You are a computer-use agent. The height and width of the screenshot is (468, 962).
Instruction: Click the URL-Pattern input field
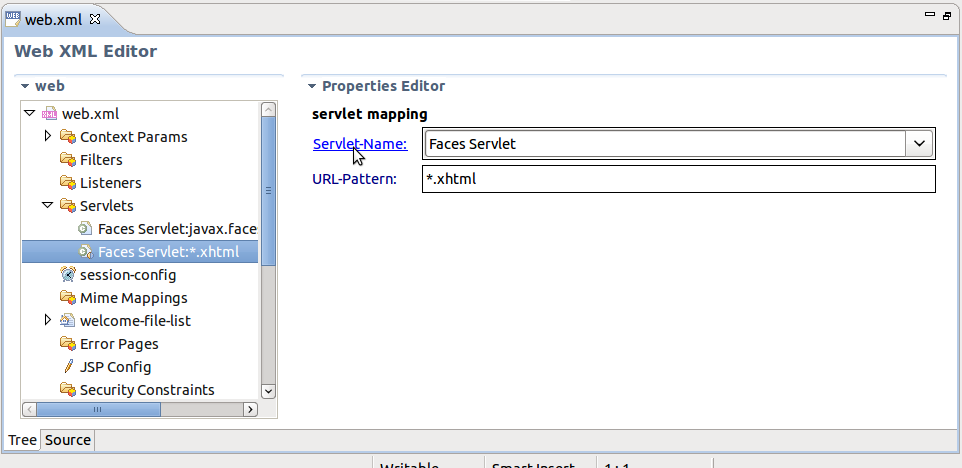[679, 178]
